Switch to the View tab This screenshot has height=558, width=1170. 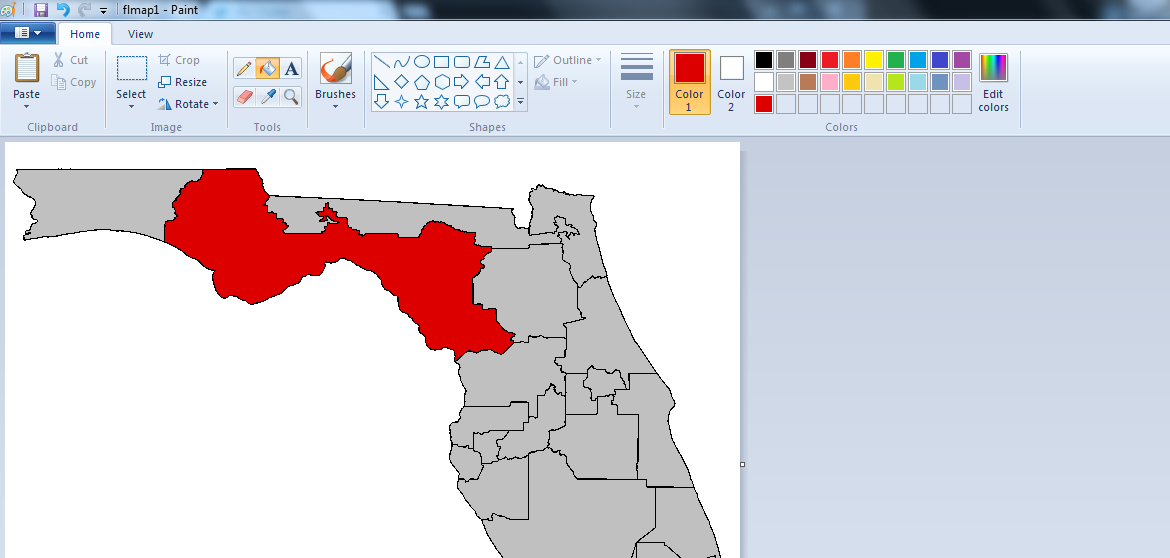point(140,34)
